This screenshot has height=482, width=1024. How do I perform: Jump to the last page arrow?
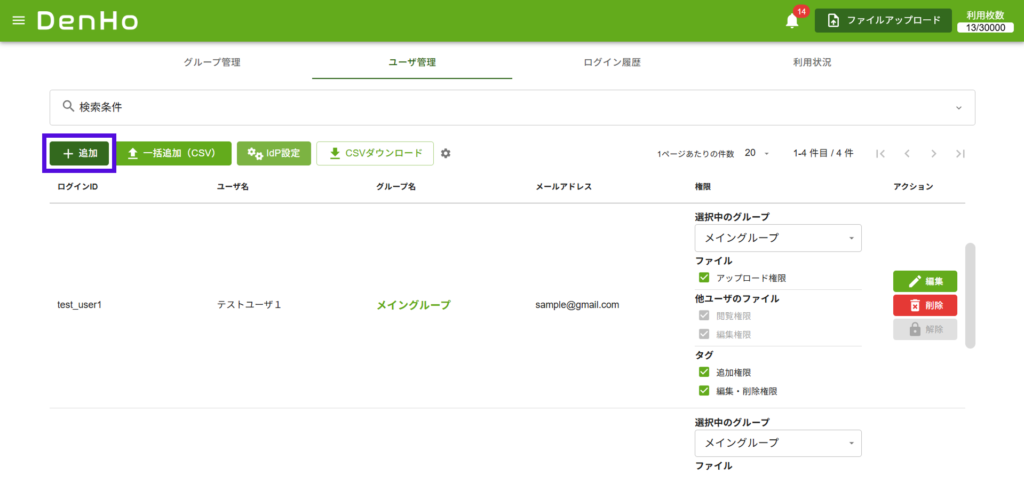click(960, 153)
